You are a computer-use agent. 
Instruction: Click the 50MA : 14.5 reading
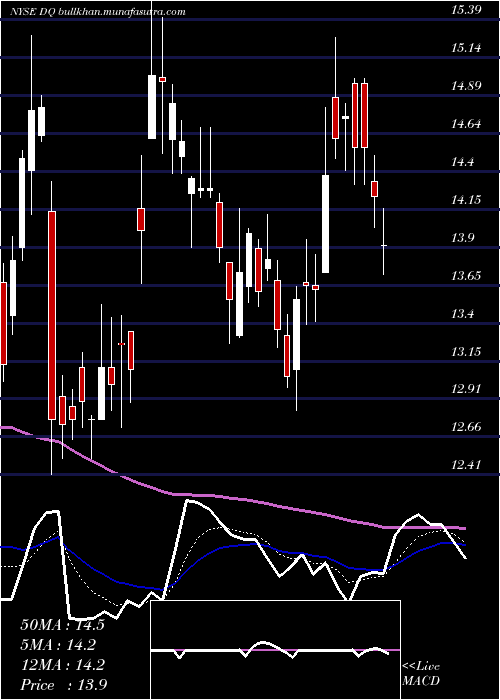point(62,625)
